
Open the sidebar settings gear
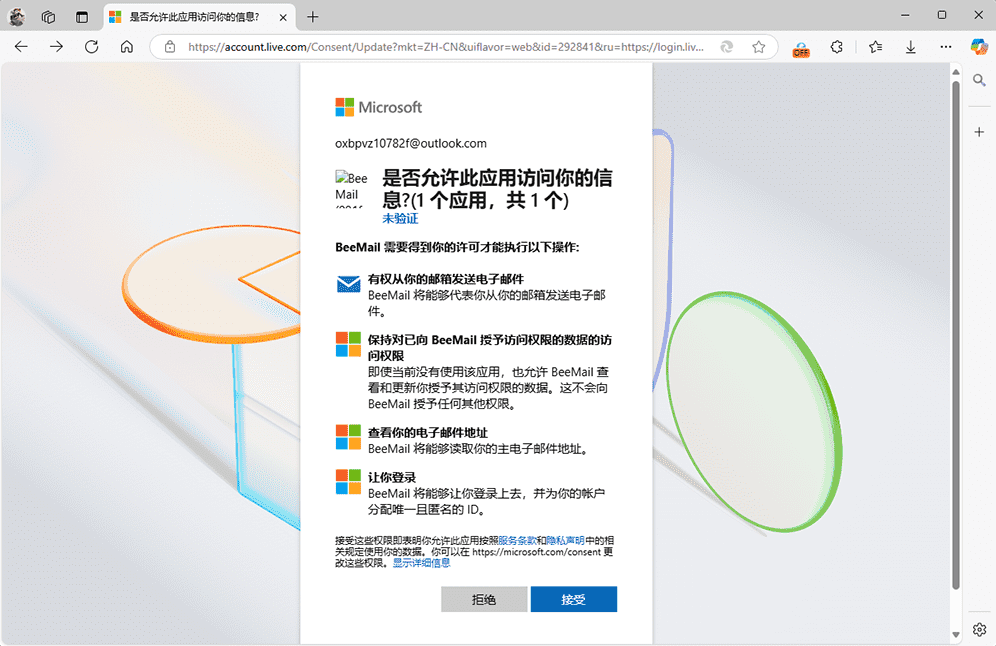[x=979, y=629]
